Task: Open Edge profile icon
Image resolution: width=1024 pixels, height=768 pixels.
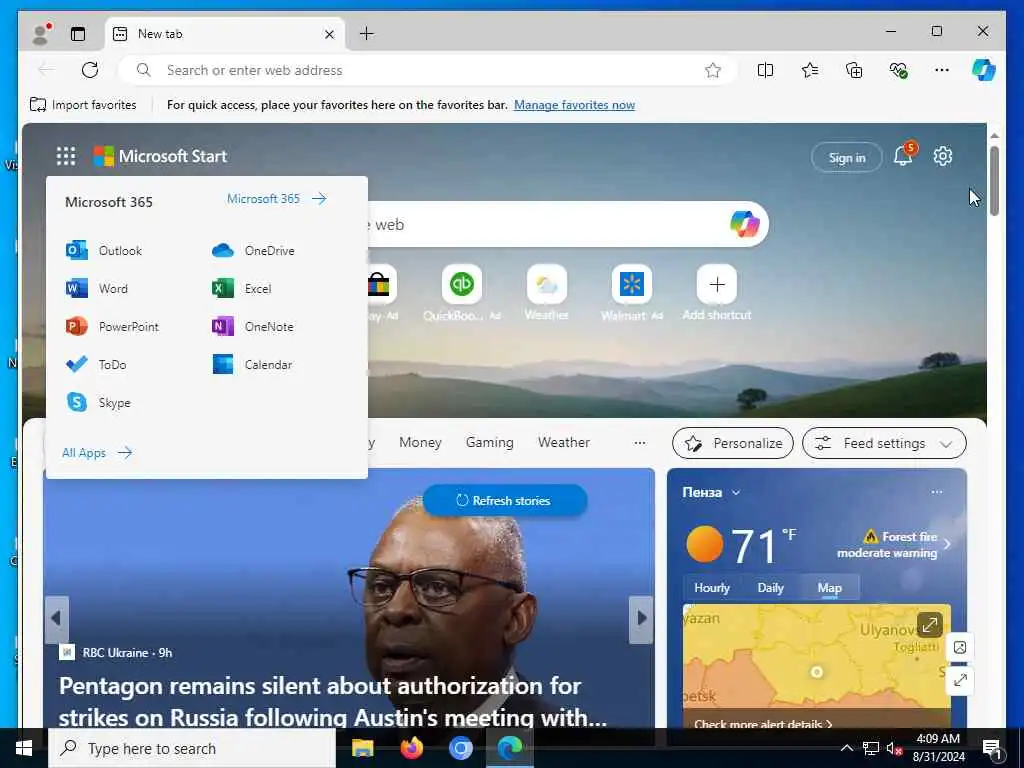Action: point(41,34)
